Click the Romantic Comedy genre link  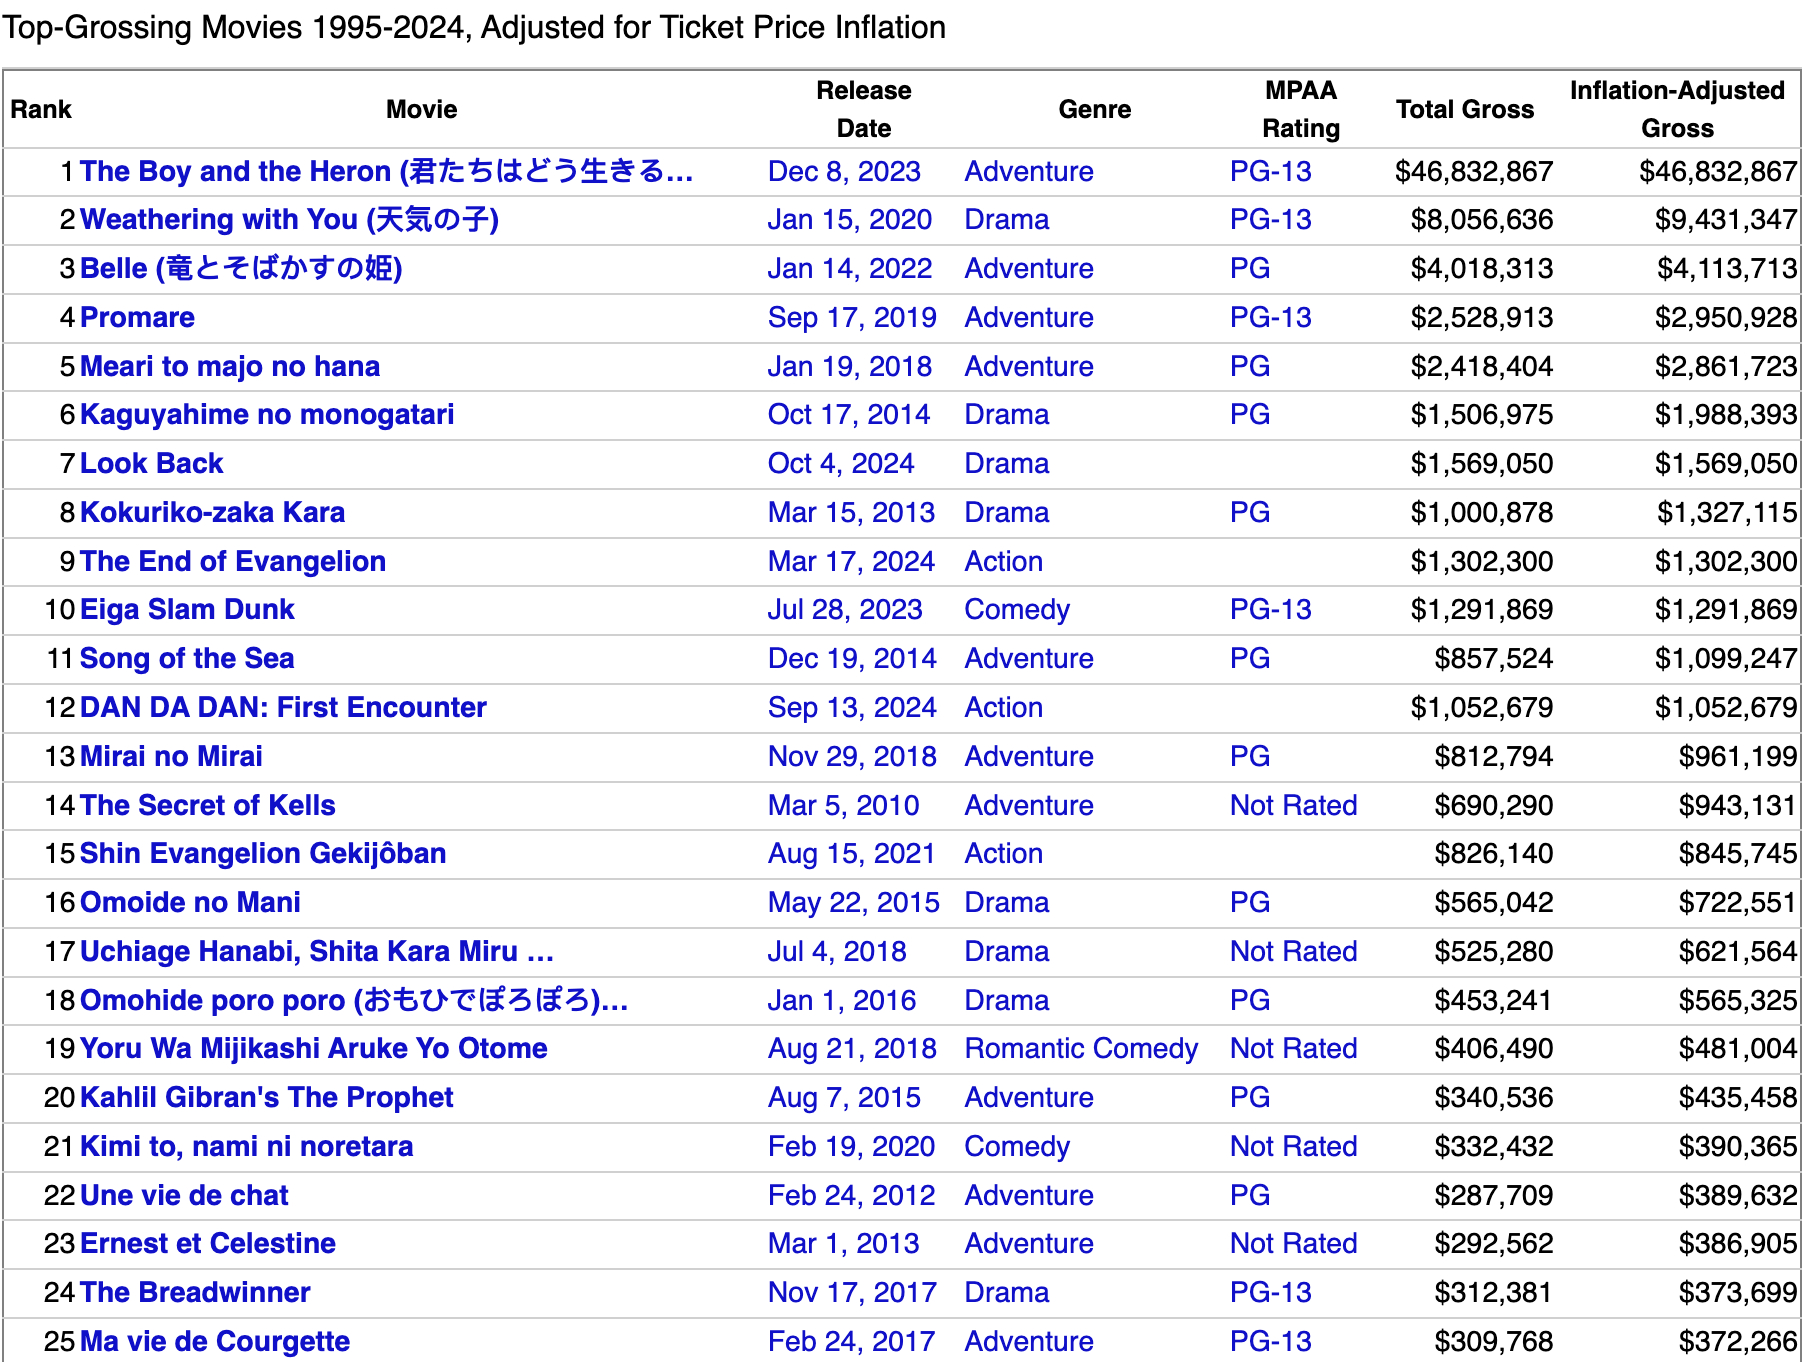tap(1081, 1048)
